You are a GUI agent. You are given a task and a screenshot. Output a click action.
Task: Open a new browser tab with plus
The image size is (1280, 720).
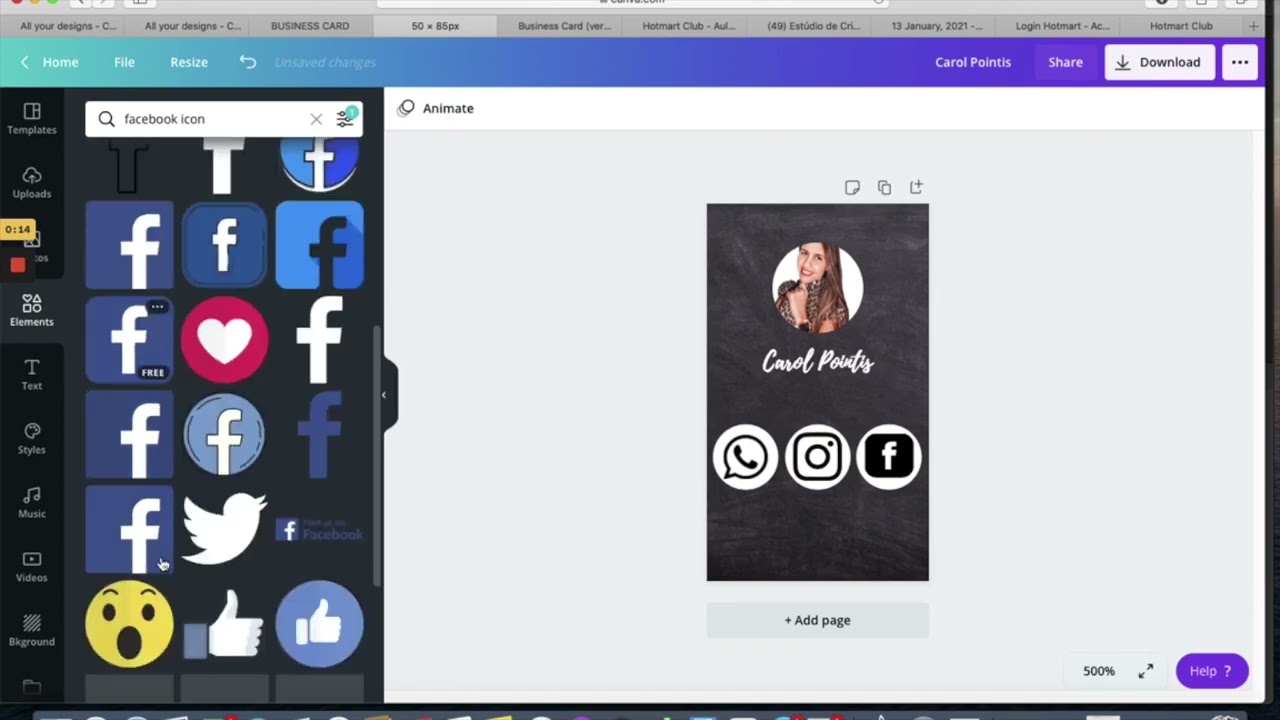(1254, 26)
